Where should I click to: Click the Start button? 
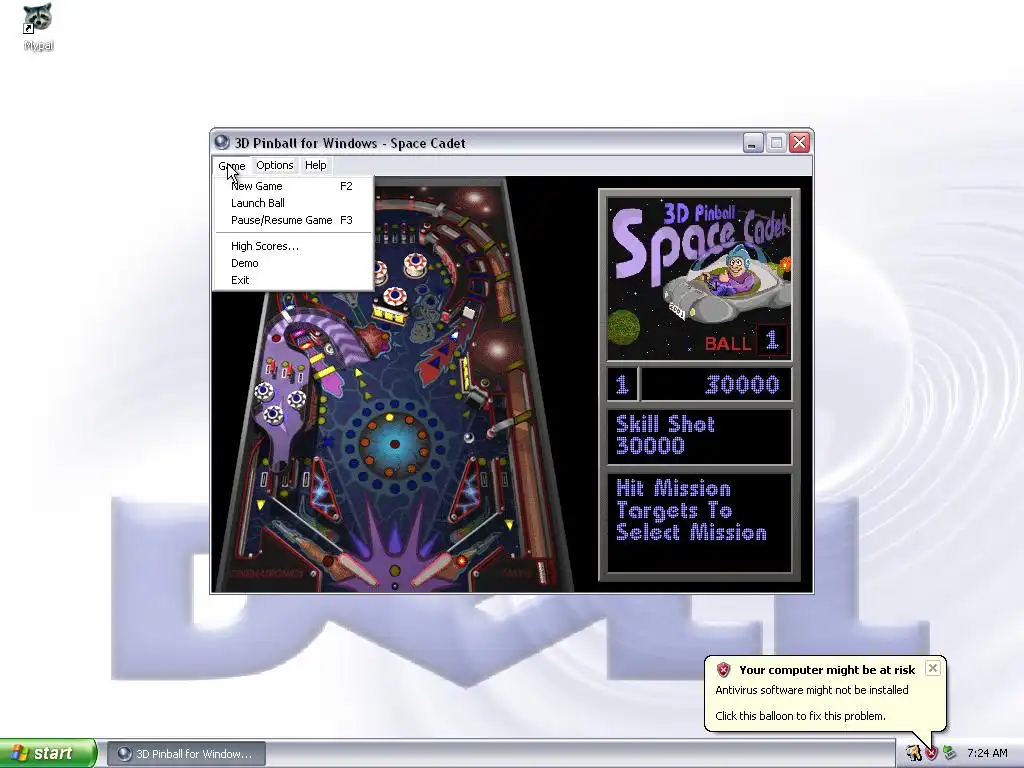[x=48, y=753]
